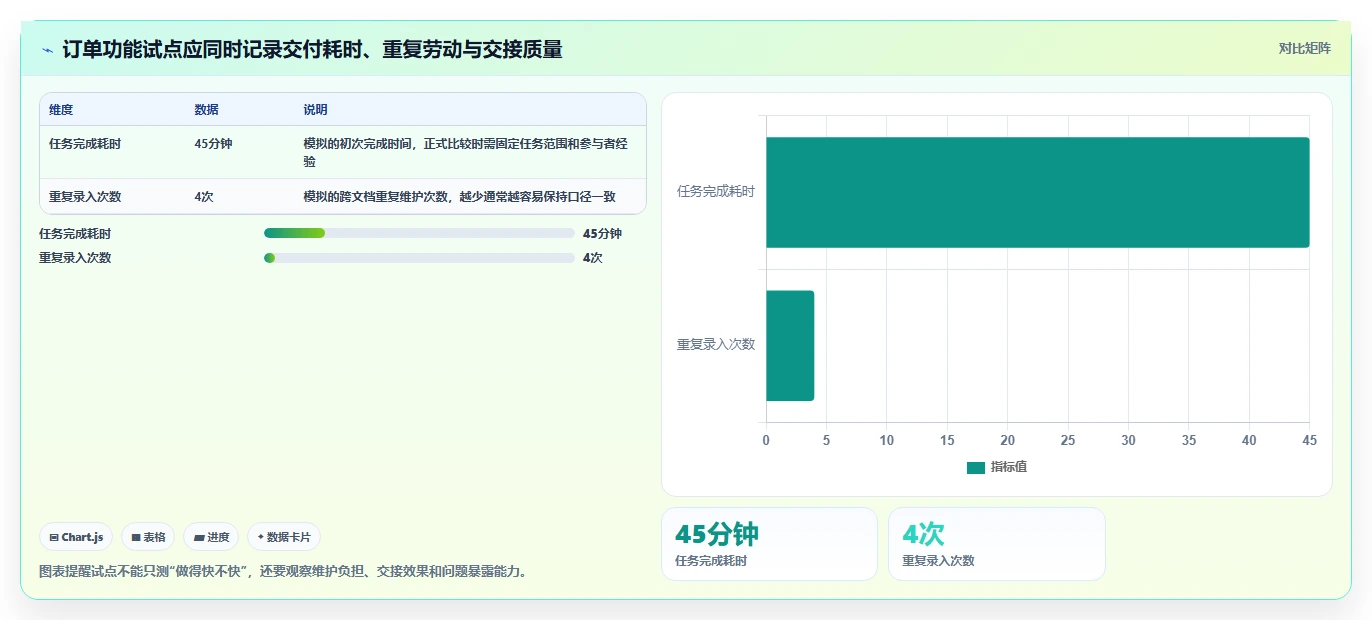Click the 维度 column header
This screenshot has height=620, width=1372.
point(61,110)
